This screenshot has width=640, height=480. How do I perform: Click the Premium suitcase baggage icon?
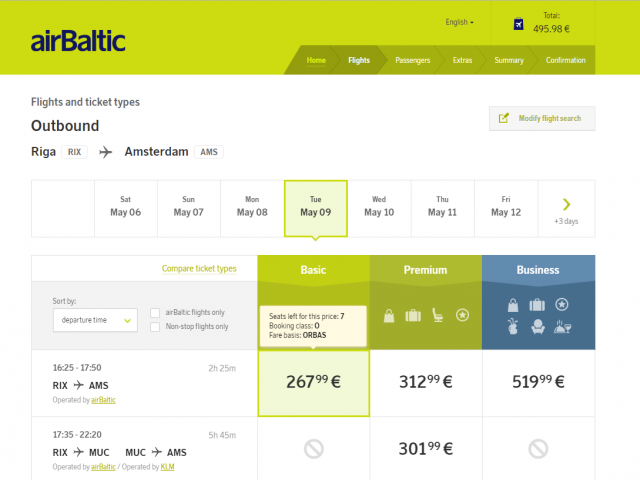coord(413,316)
